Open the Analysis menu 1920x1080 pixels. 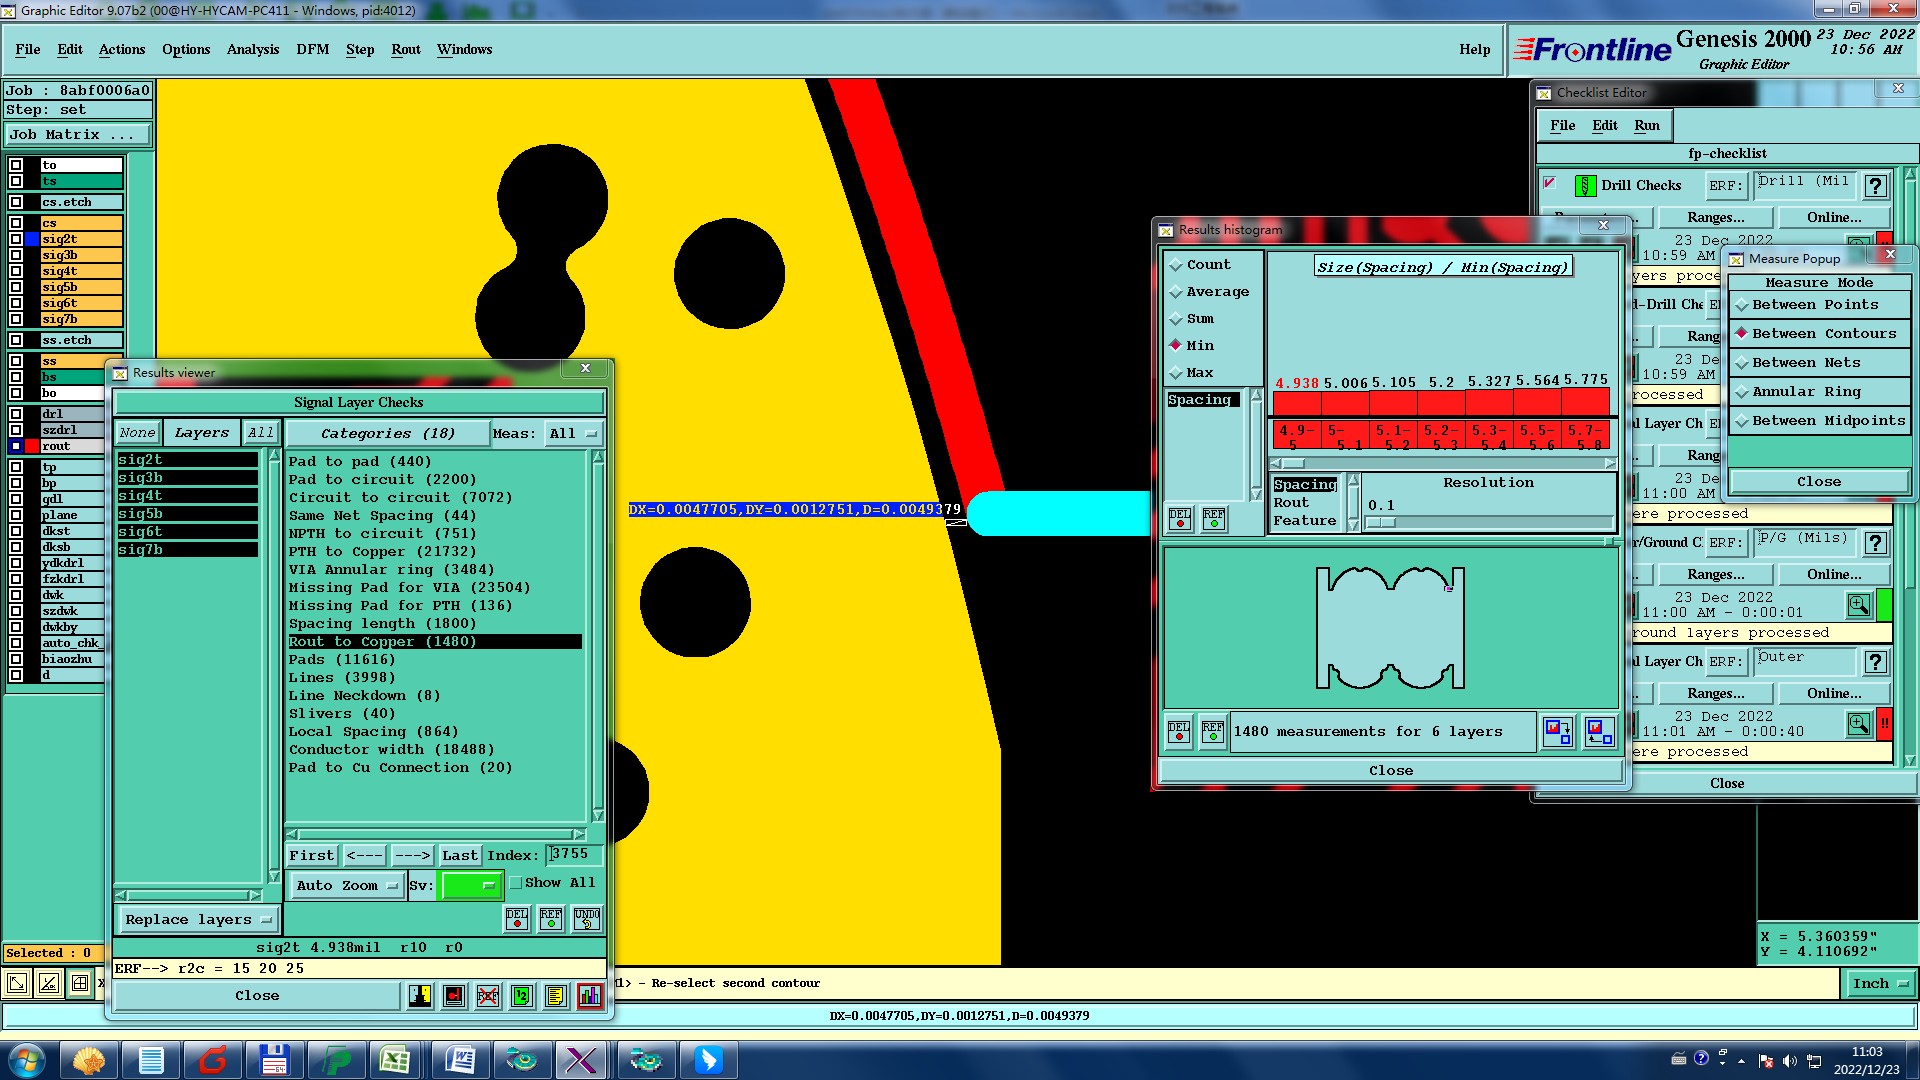click(252, 49)
